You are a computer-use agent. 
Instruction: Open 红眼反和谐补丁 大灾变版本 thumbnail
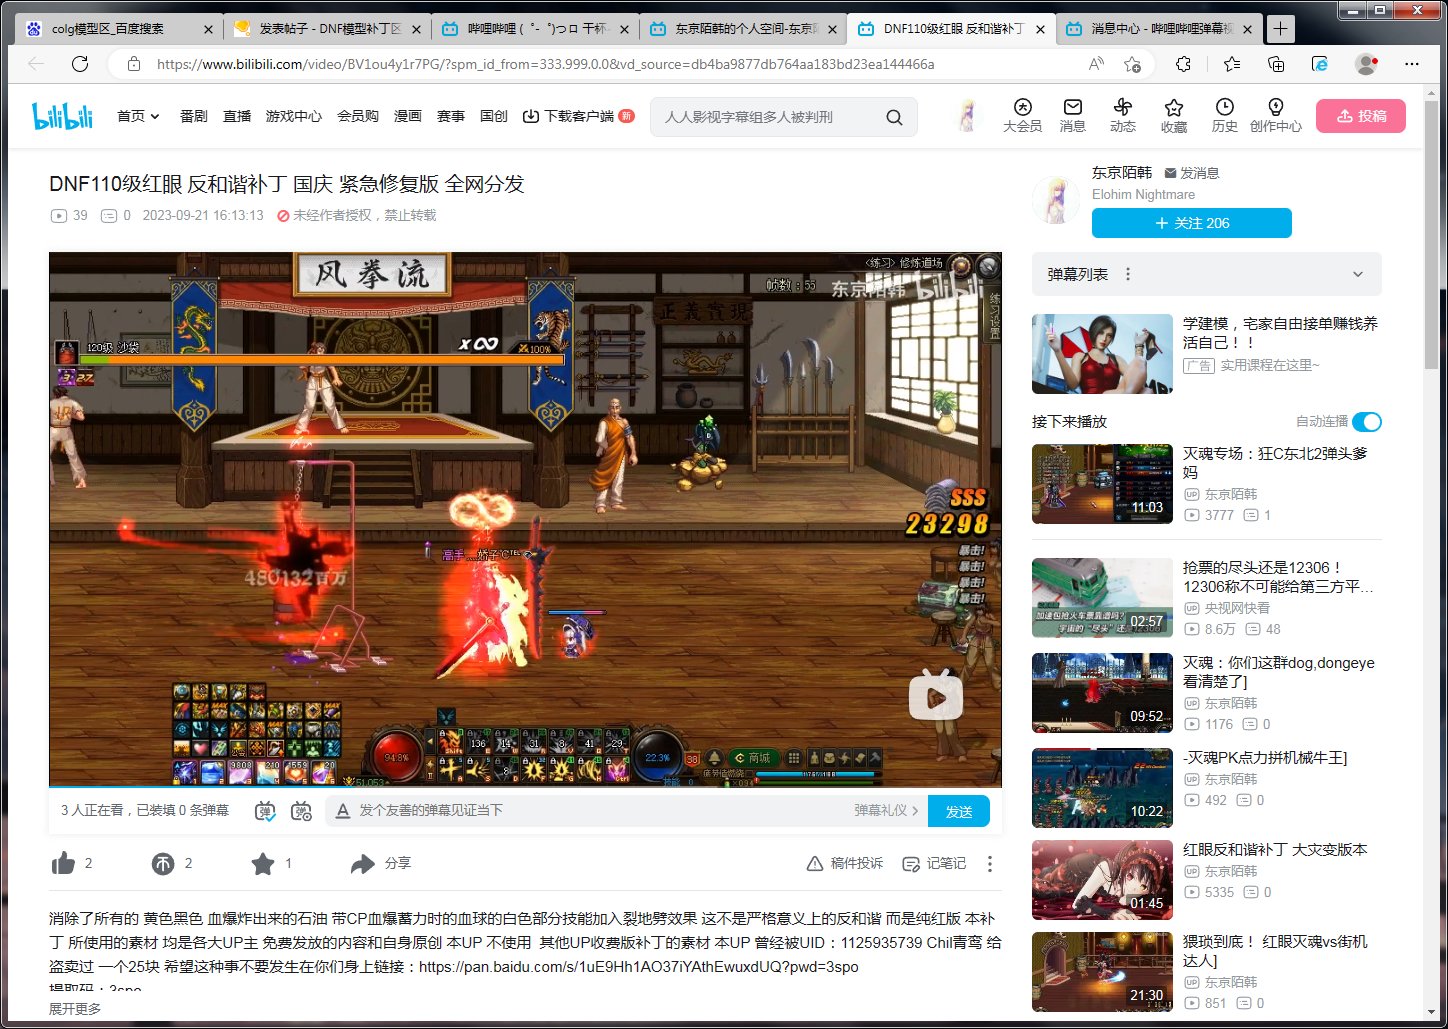1102,880
